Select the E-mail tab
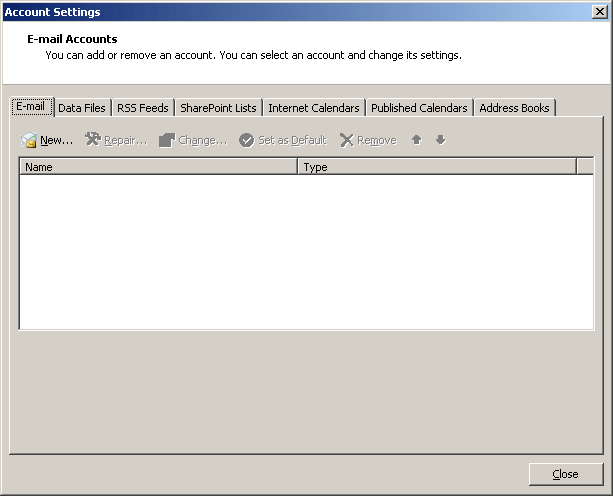The height and width of the screenshot is (496, 613). [x=30, y=107]
